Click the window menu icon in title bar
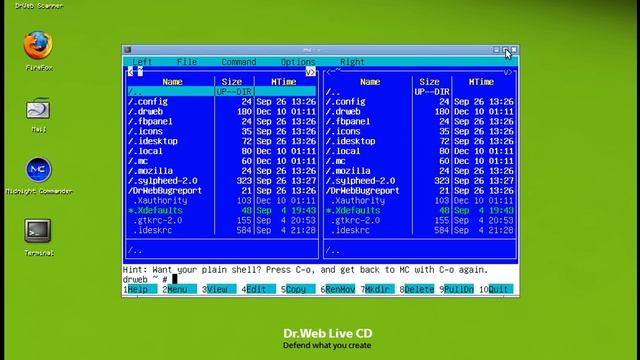This screenshot has height=360, width=640. tap(128, 50)
